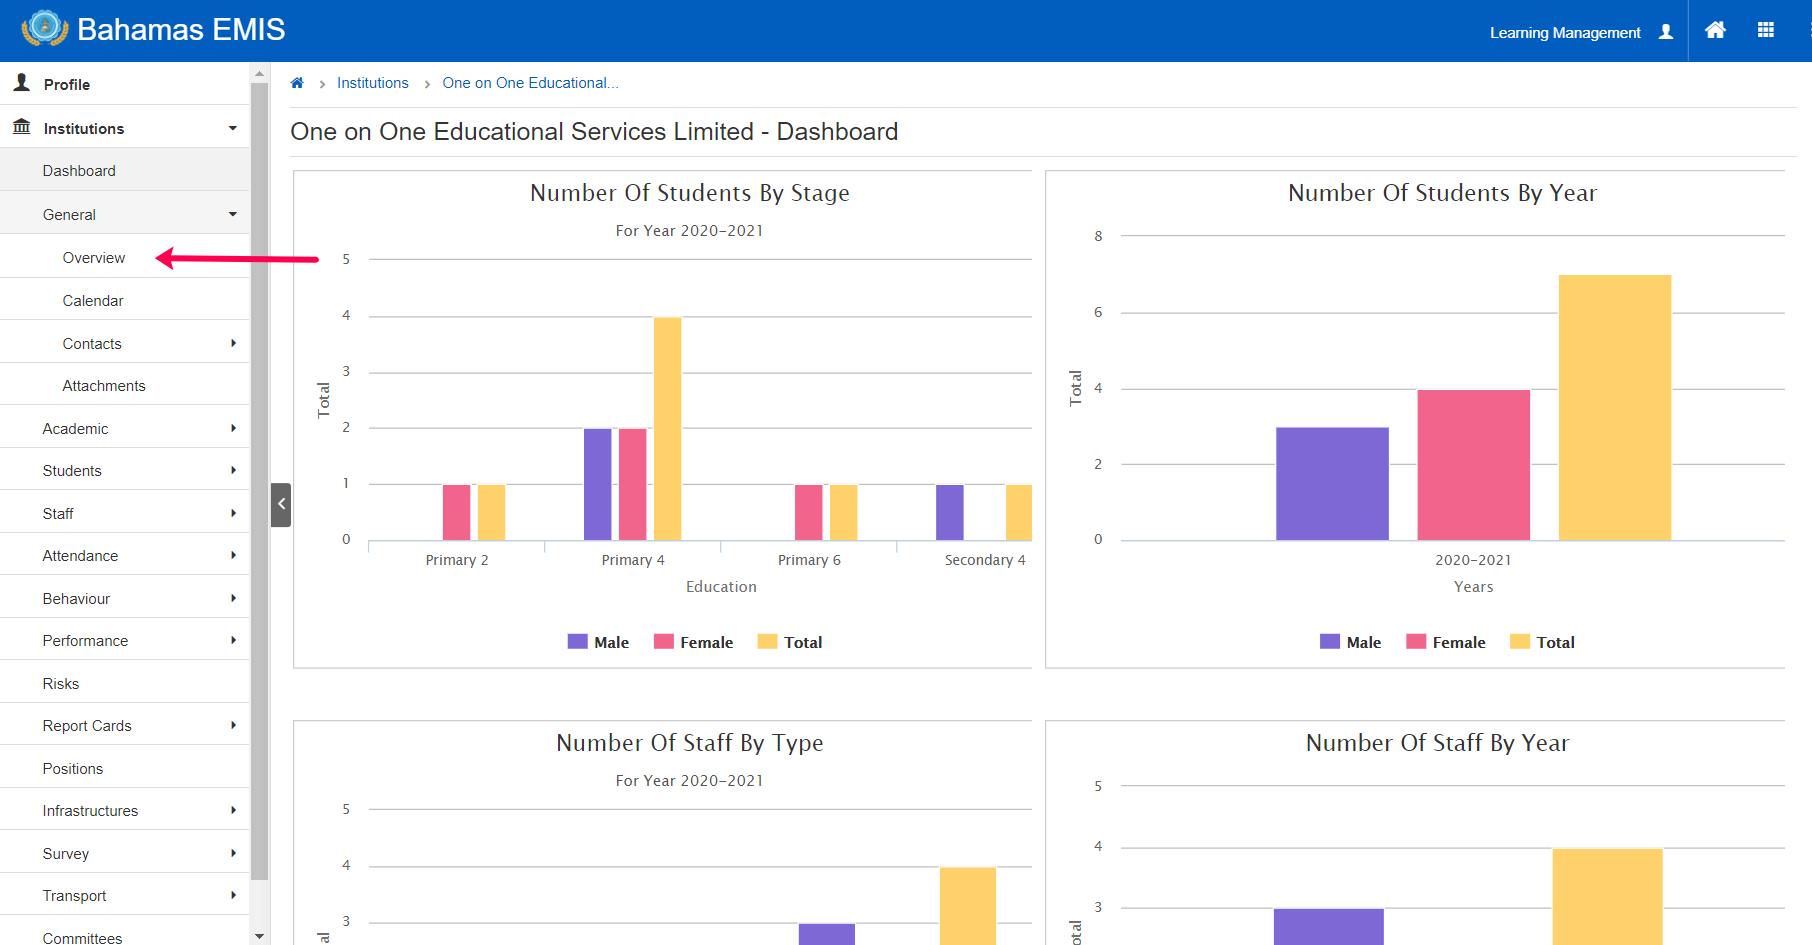Image resolution: width=1812 pixels, height=945 pixels.
Task: Toggle Female series in Students By Year legend
Action: 1446,642
